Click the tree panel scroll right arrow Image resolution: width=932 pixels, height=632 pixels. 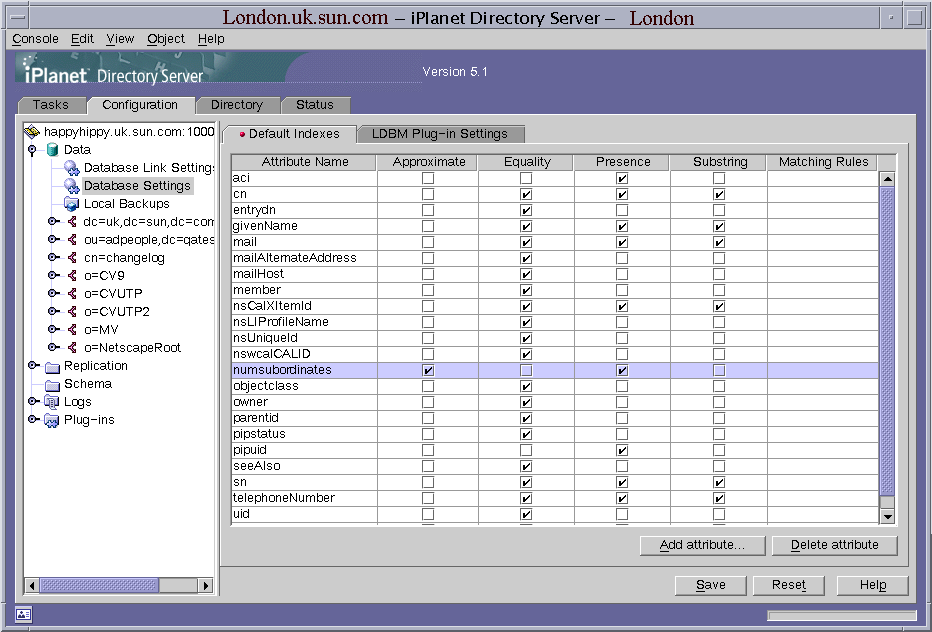(x=206, y=585)
